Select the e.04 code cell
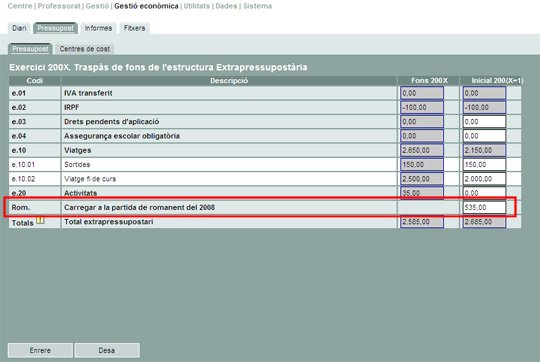540x362 pixels. click(x=35, y=136)
